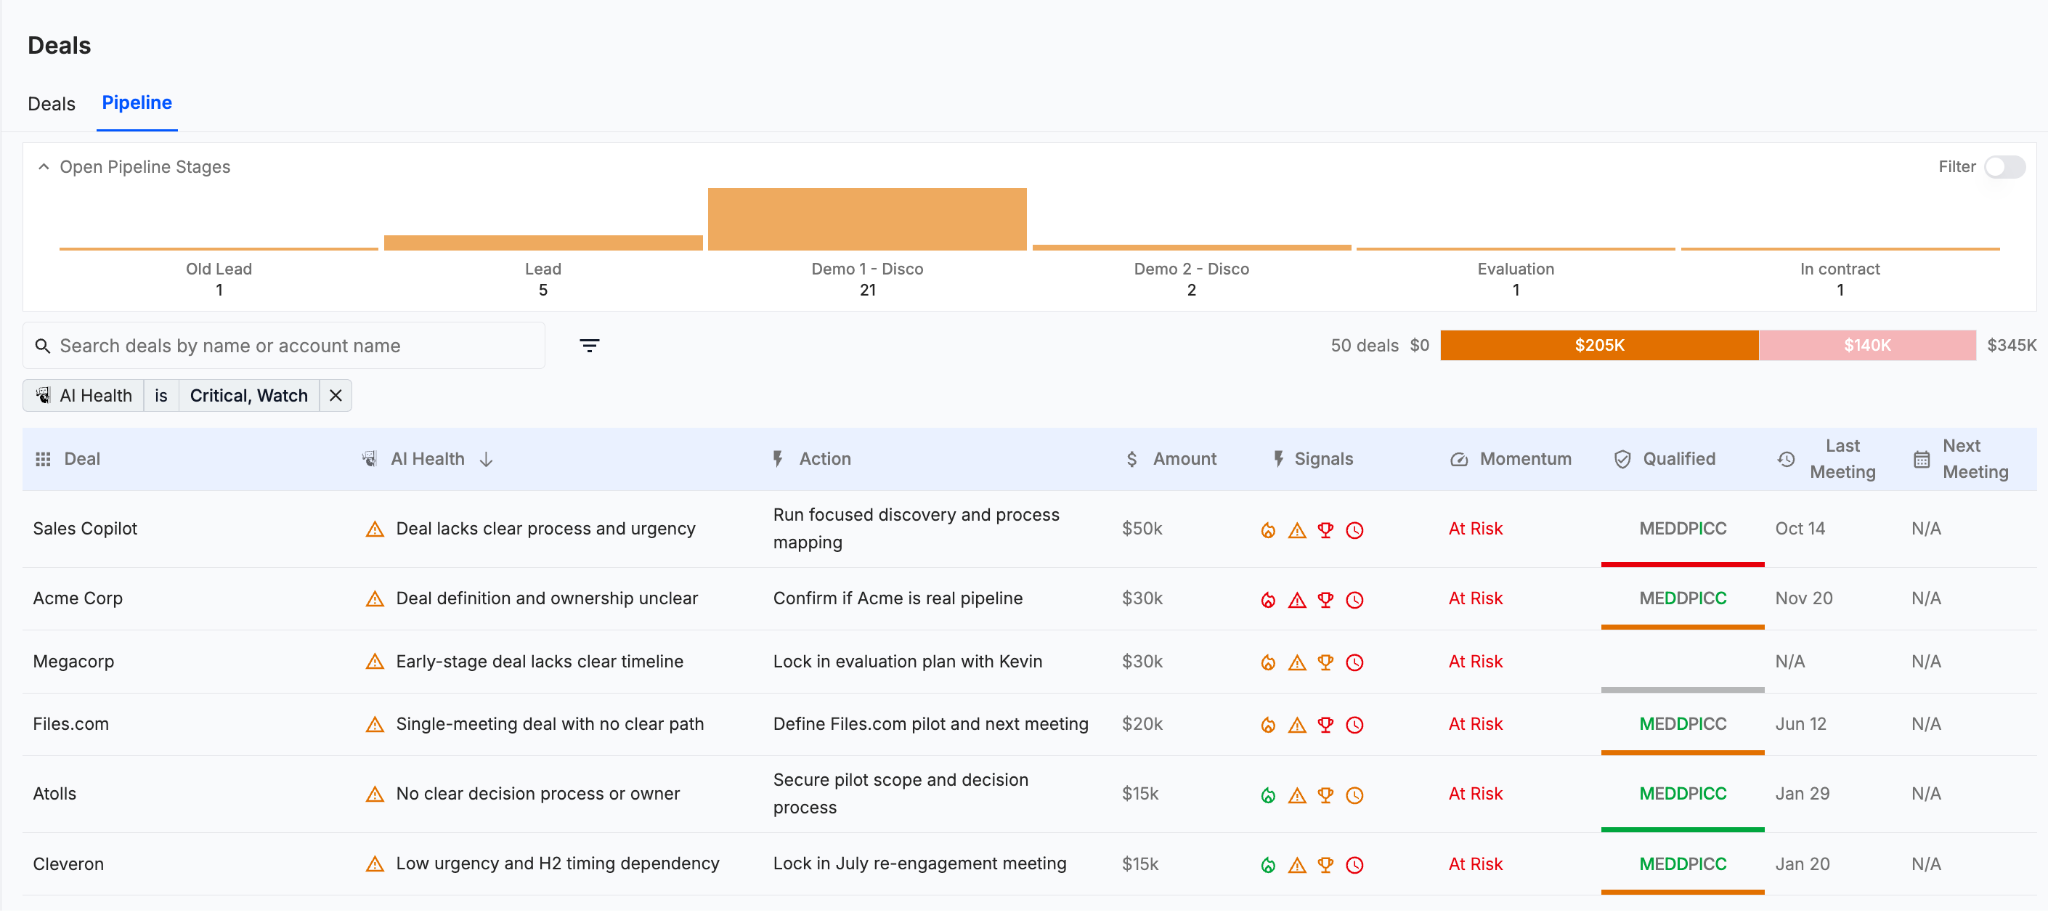This screenshot has height=911, width=2048.
Task: Open the filter list icon beside search
Action: pos(590,345)
